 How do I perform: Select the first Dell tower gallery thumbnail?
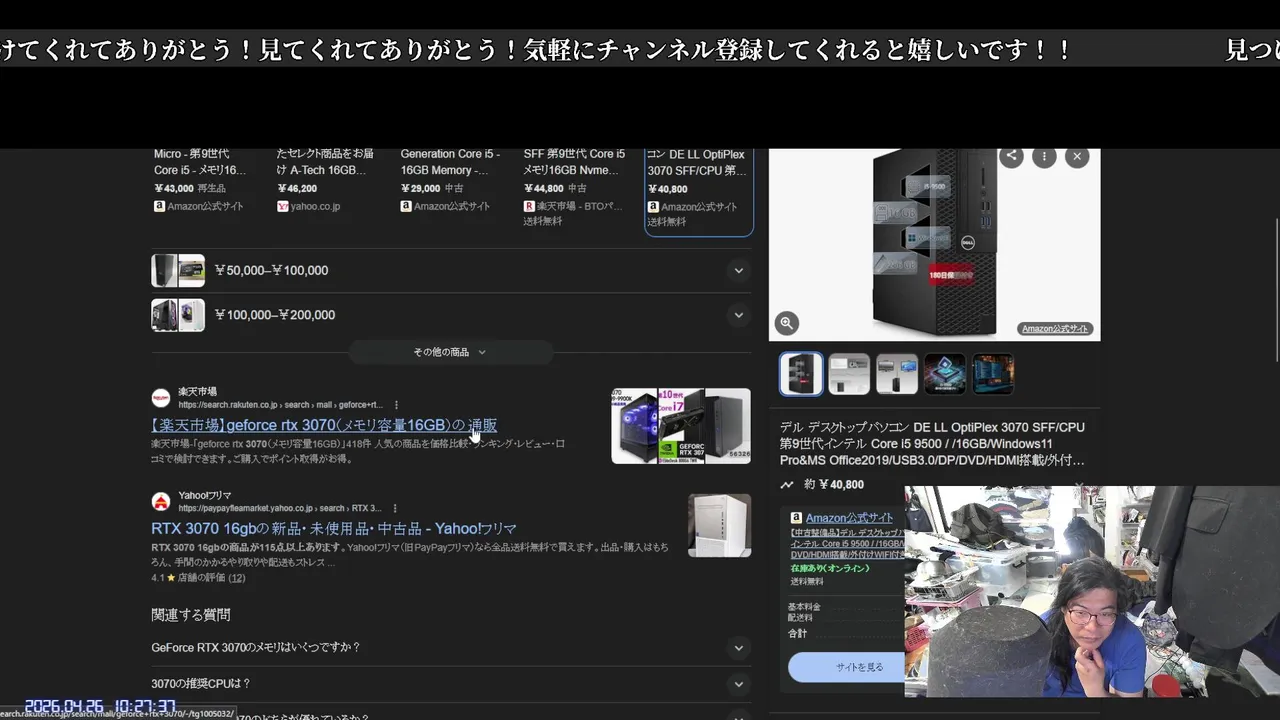[801, 374]
